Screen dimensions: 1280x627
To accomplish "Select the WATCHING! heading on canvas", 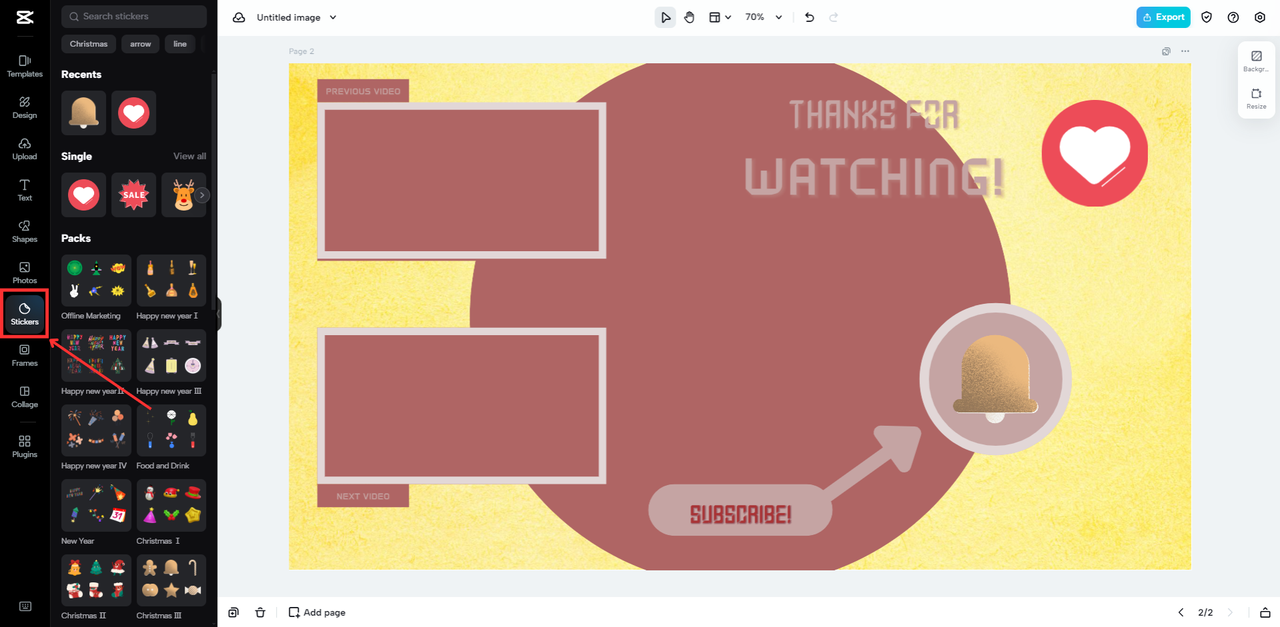I will 876,177.
